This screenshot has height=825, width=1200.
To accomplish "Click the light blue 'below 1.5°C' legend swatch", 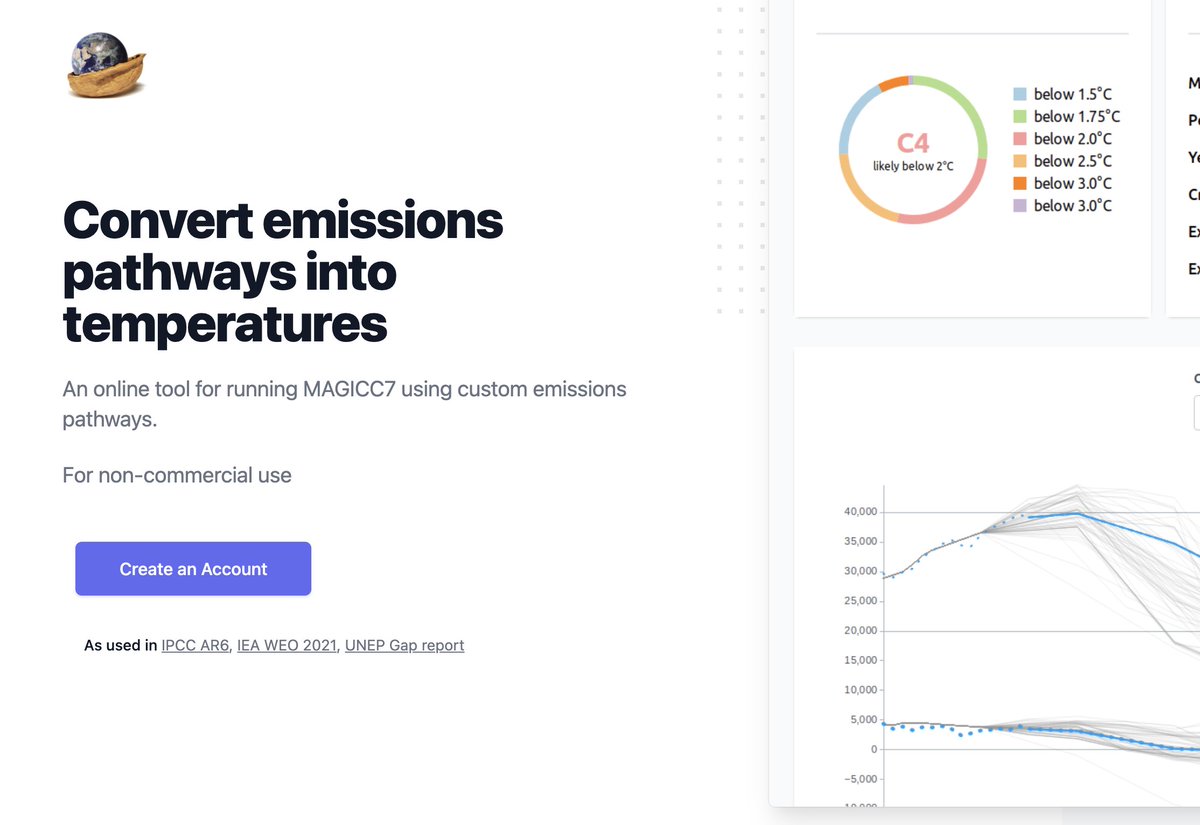I will pyautogui.click(x=1020, y=94).
